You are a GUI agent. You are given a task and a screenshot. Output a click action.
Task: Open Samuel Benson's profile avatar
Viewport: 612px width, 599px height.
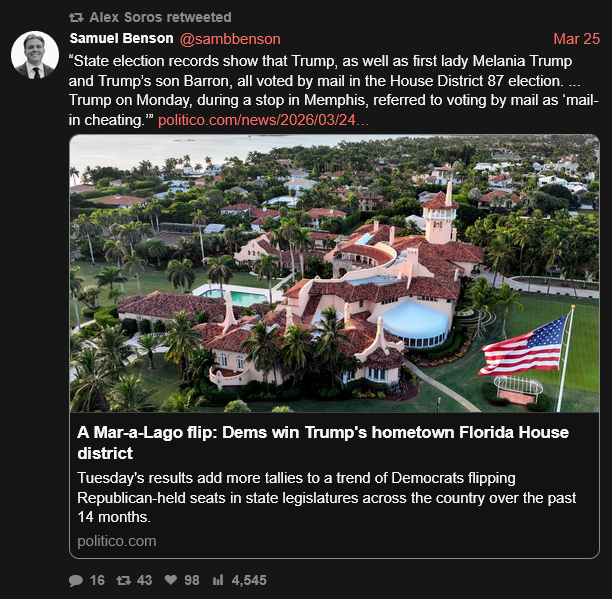[34, 55]
